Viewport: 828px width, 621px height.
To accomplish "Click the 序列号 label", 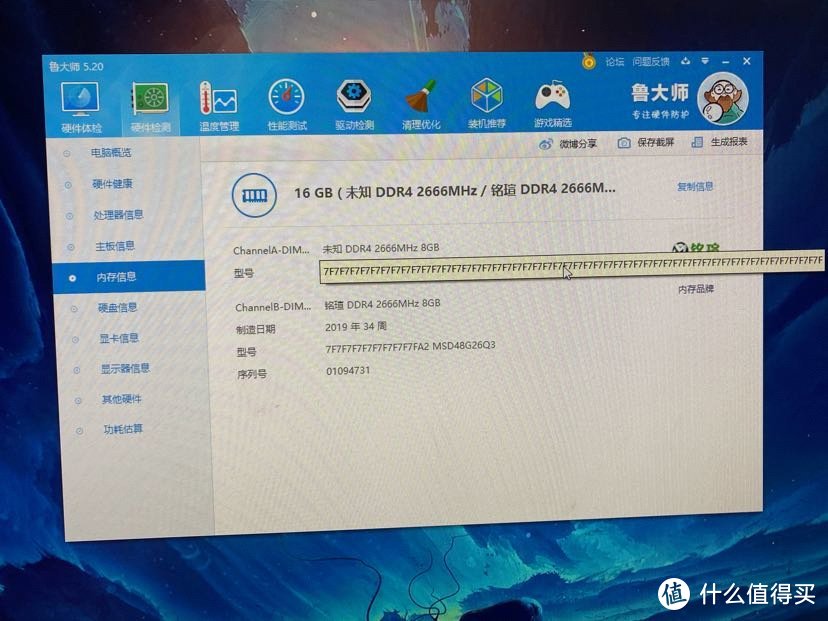I will 252,374.
